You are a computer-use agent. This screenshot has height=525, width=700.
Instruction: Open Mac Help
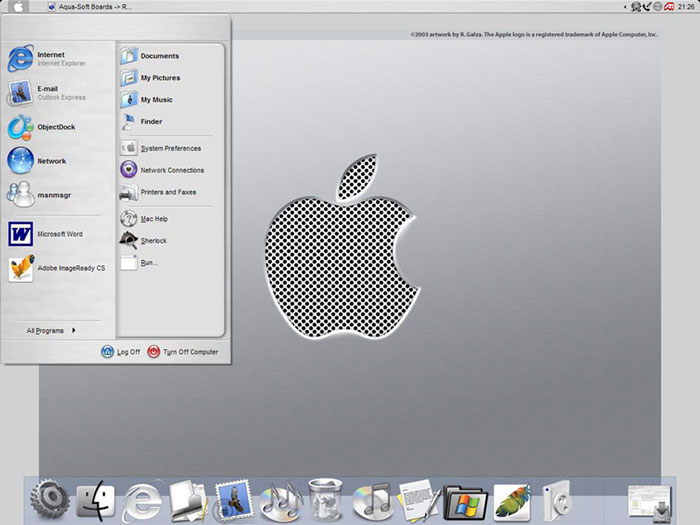(144, 219)
